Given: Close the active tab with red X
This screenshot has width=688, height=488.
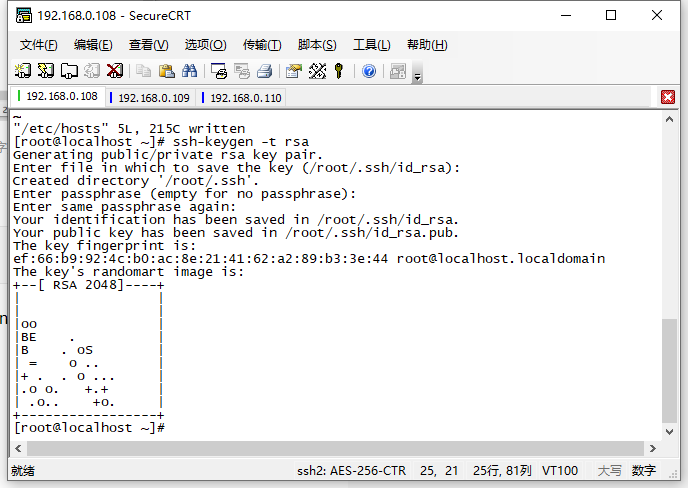Looking at the screenshot, I should [668, 97].
